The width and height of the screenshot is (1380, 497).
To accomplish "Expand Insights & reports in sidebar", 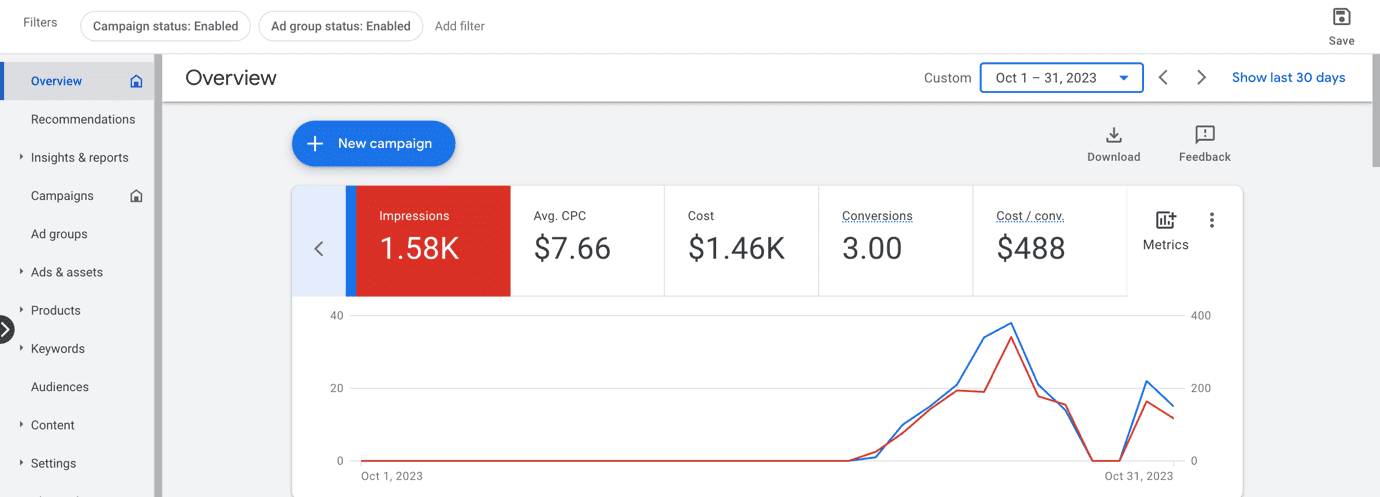I will [79, 158].
